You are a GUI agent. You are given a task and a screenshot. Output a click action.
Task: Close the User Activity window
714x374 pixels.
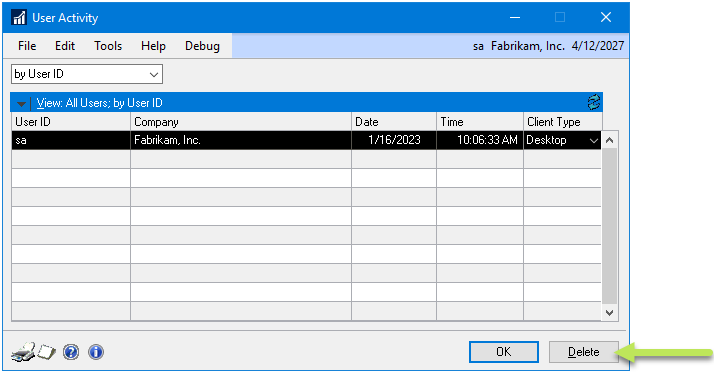[x=606, y=18]
